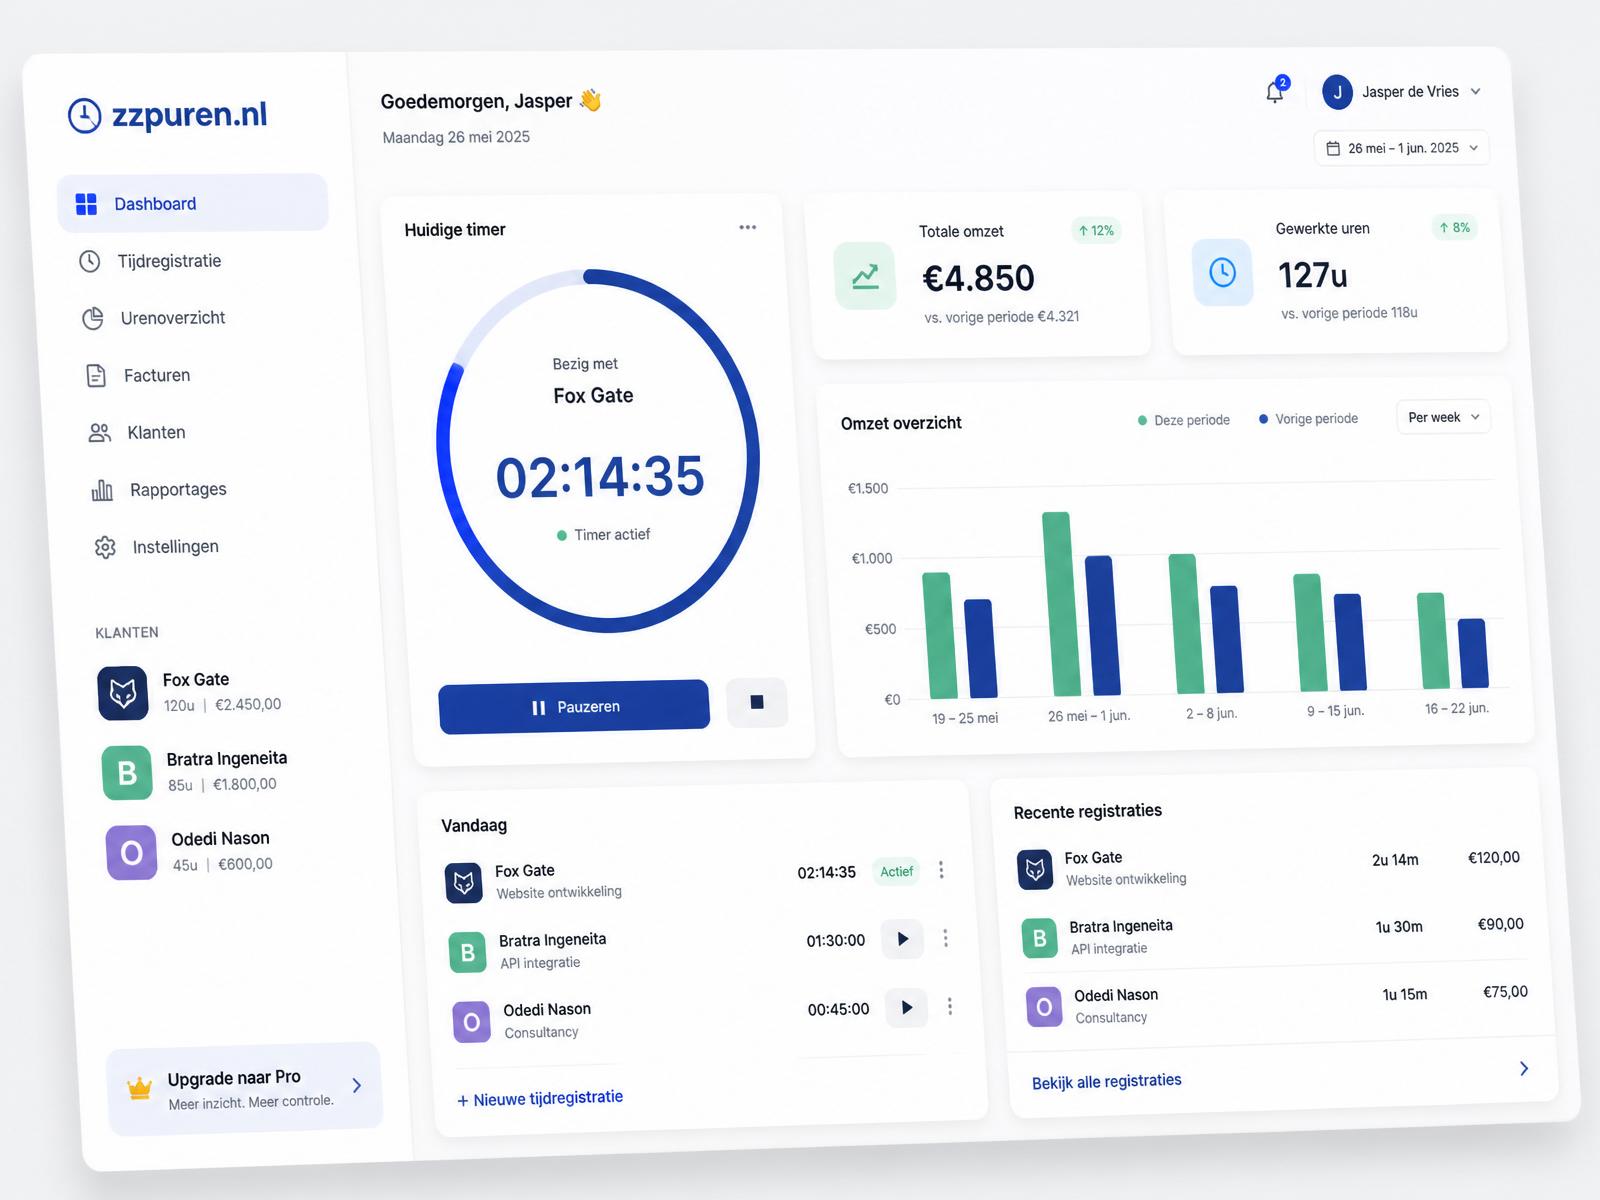This screenshot has height=1200, width=1600.
Task: Click the Fox Gate icon in Vandaag list
Action: click(x=464, y=883)
